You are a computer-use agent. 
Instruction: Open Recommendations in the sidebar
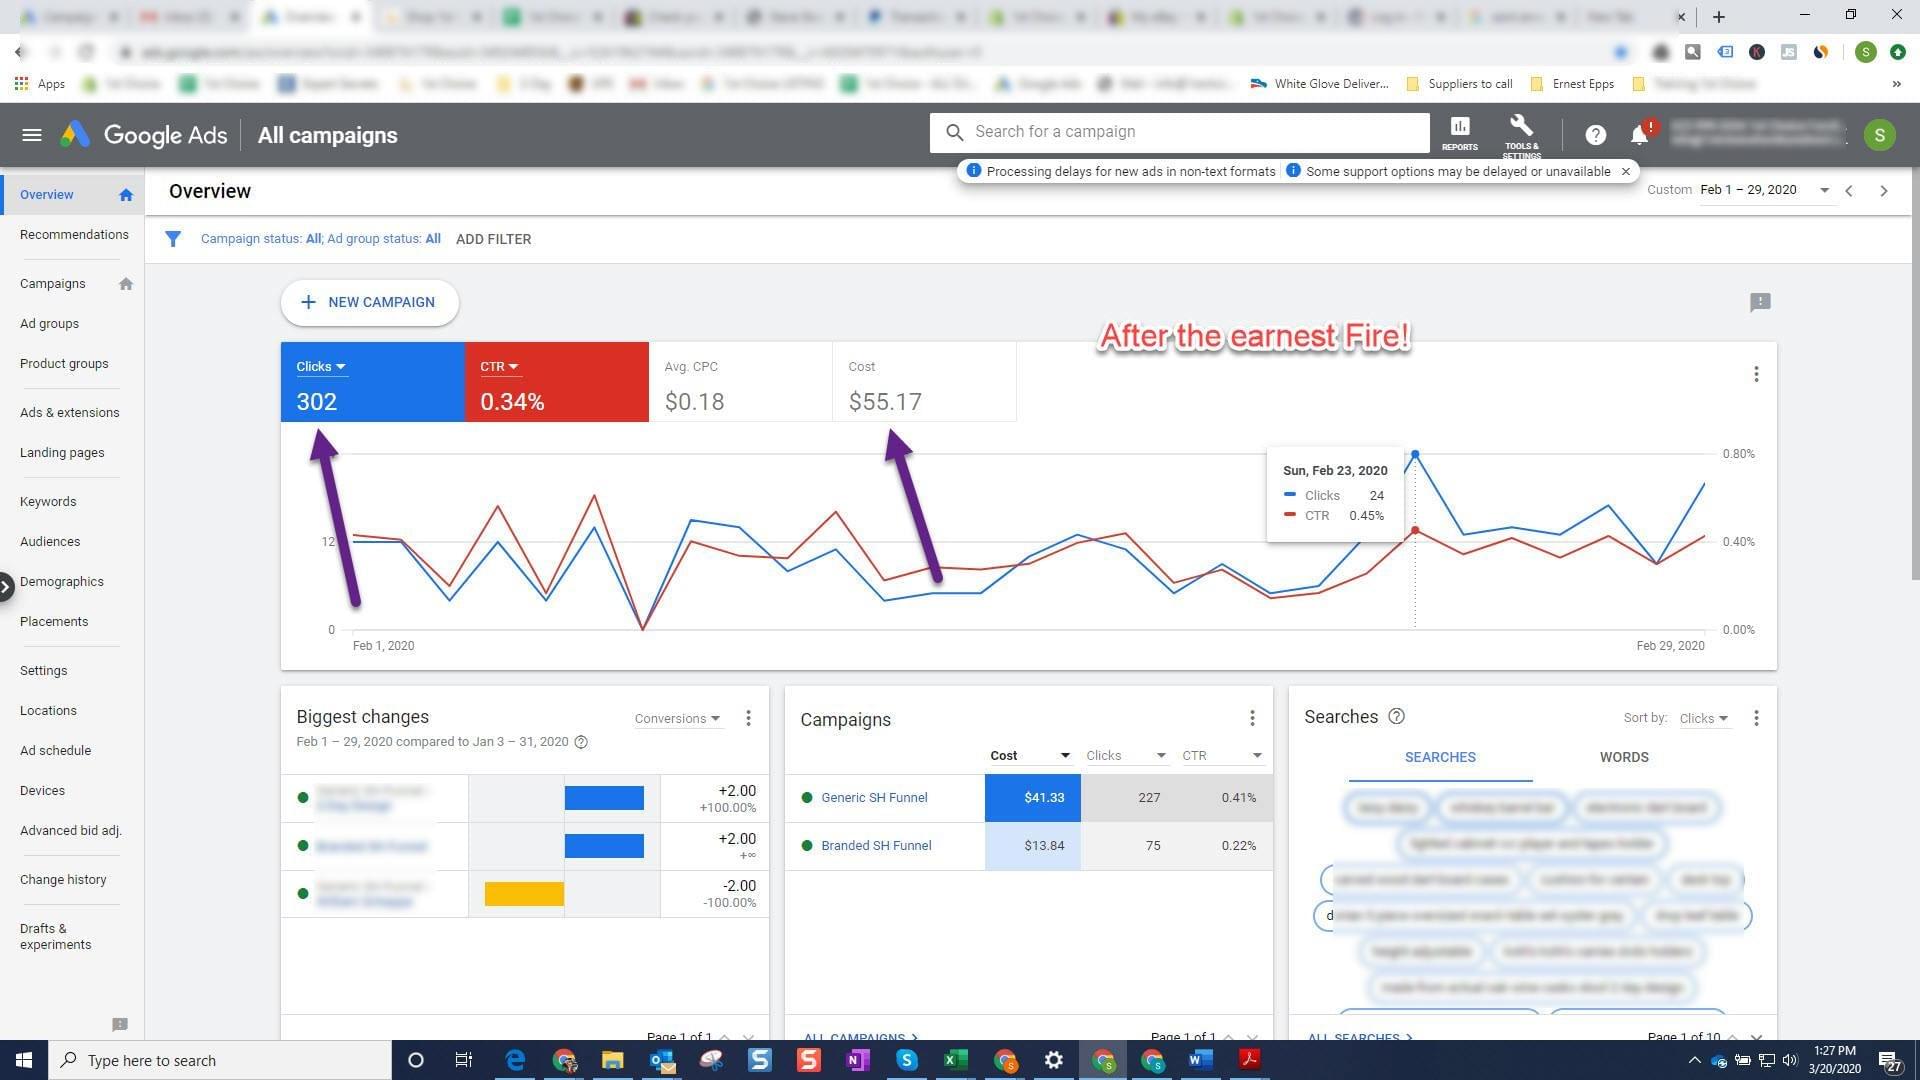tap(74, 235)
